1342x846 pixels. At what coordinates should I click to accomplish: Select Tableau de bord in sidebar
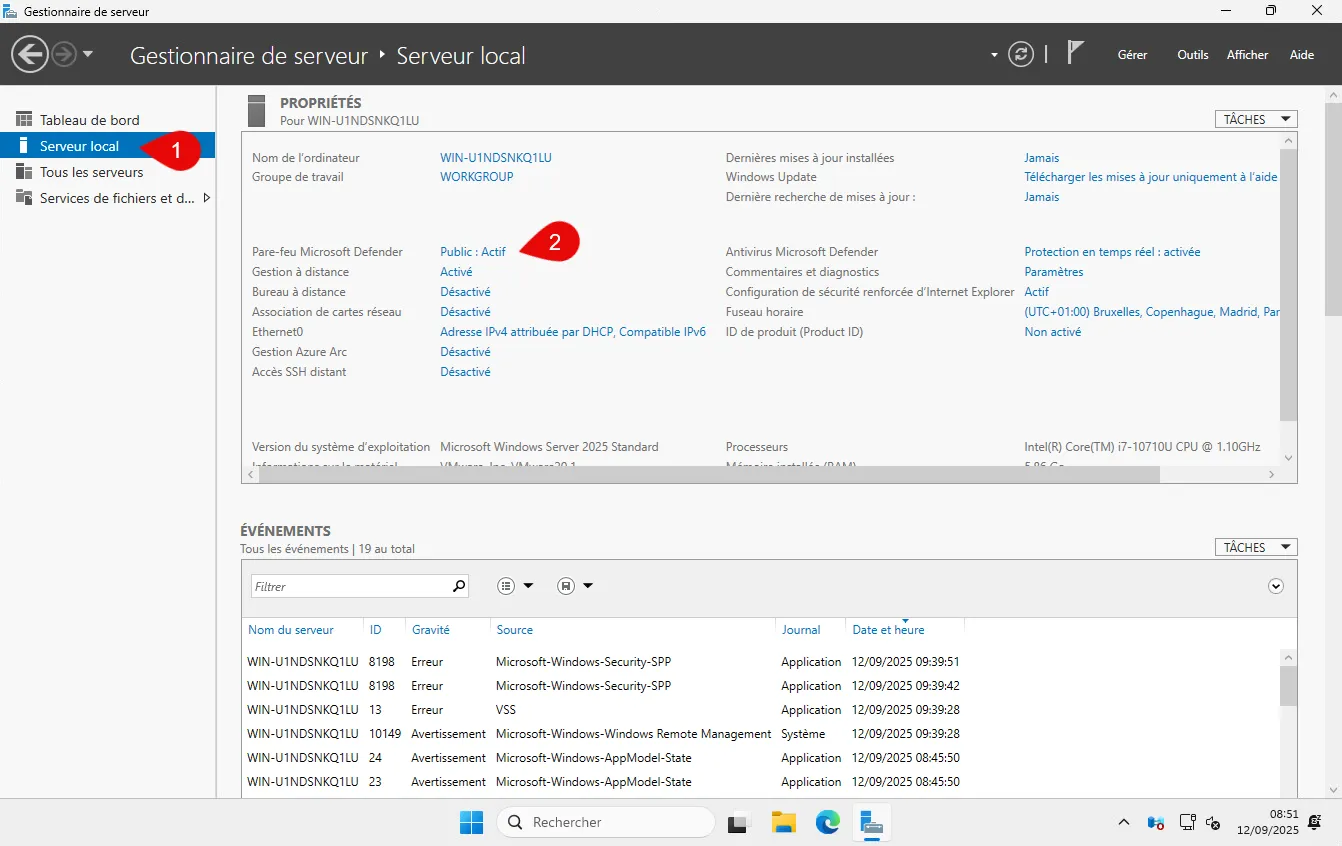pos(89,120)
